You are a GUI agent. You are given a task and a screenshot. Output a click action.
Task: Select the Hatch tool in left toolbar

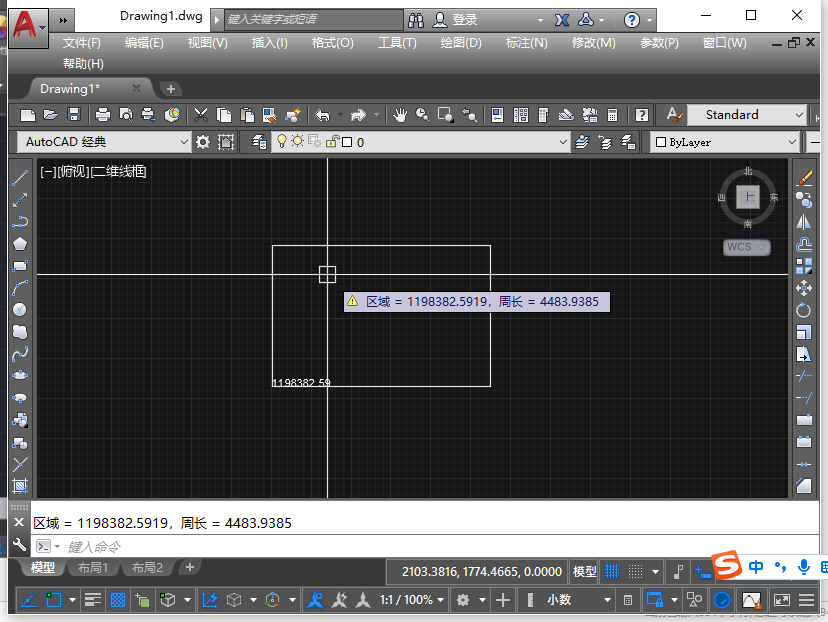pos(20,486)
